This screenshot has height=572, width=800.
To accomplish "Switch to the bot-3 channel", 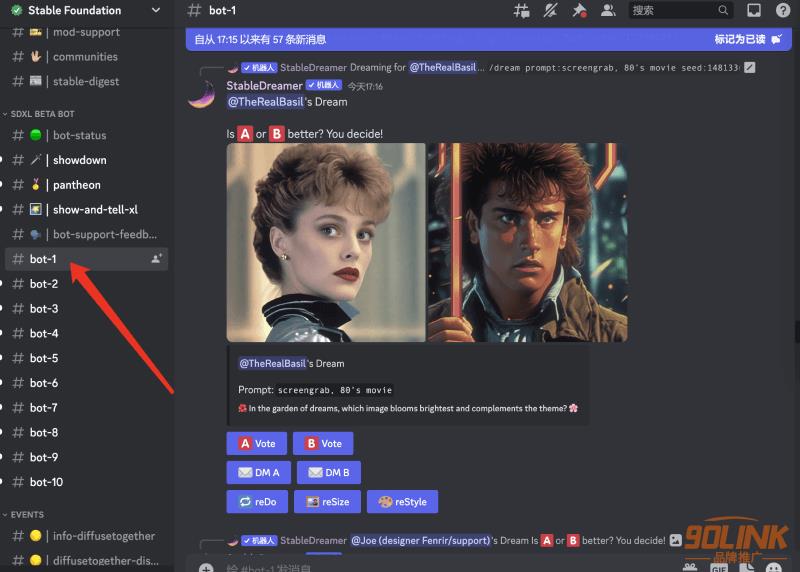I will pyautogui.click(x=87, y=309).
